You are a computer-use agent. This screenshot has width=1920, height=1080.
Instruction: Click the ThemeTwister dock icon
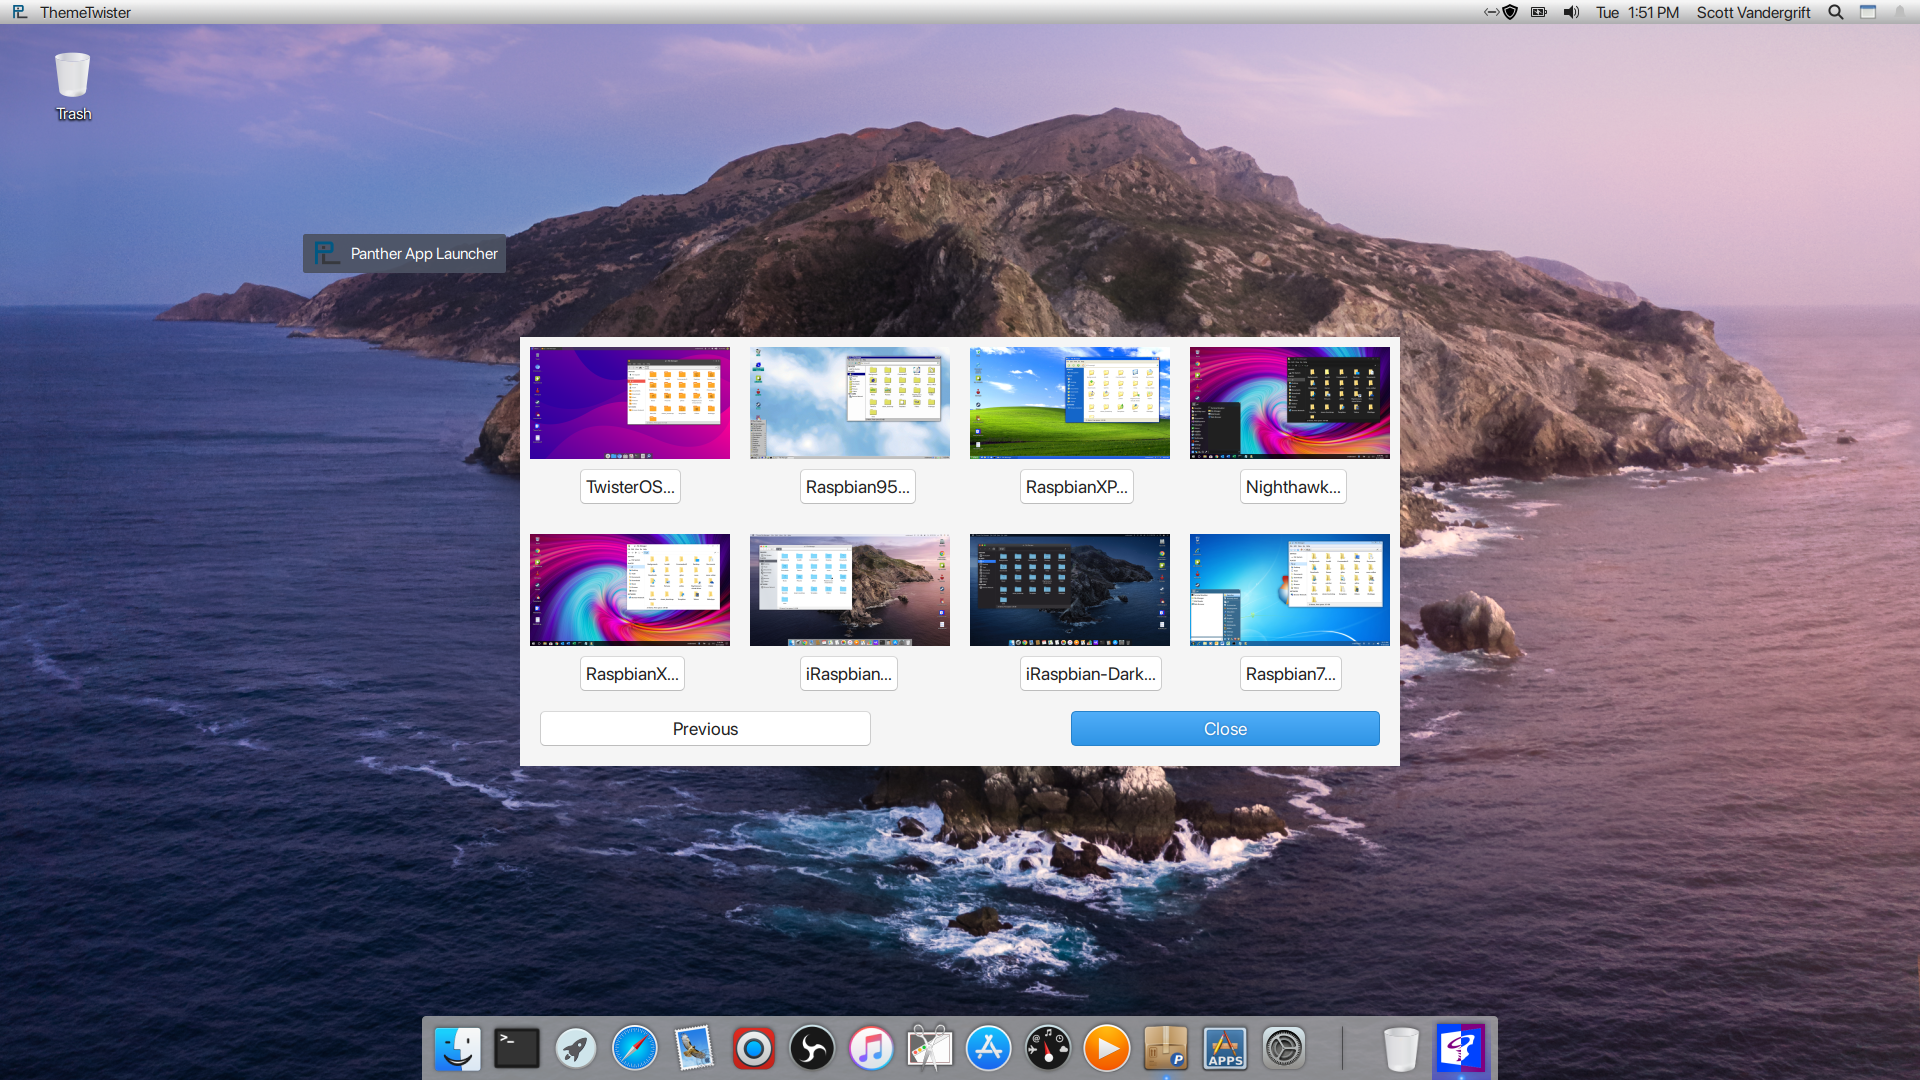1461,1049
